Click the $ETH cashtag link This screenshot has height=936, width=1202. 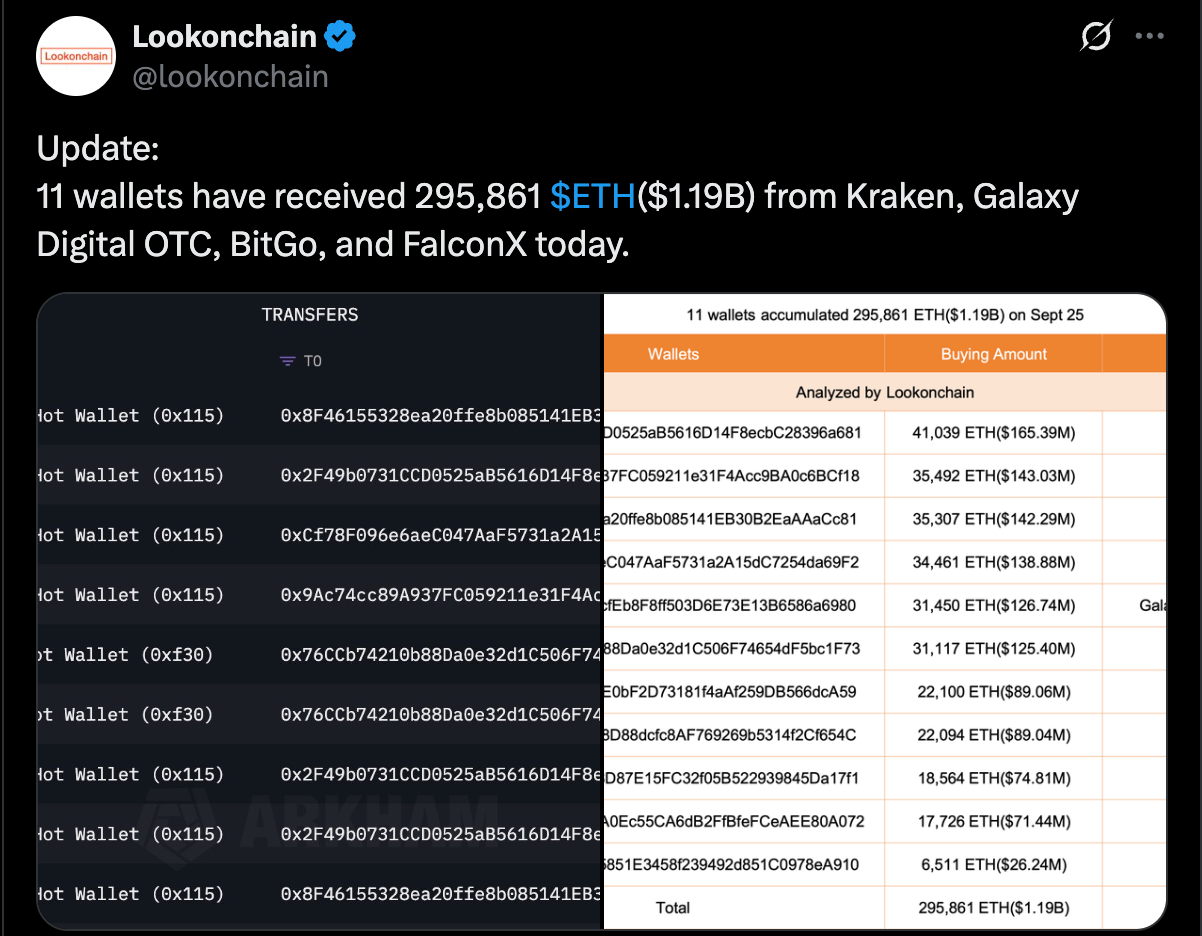point(593,197)
